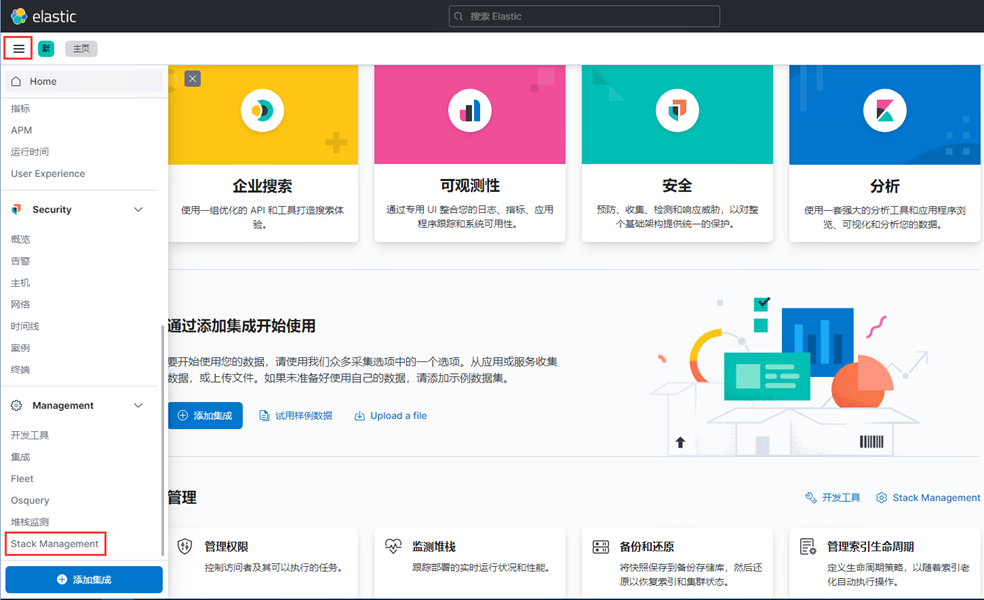Screen dimensions: 984x600
Task: Select Home in the navigation sidebar
Action: click(83, 82)
